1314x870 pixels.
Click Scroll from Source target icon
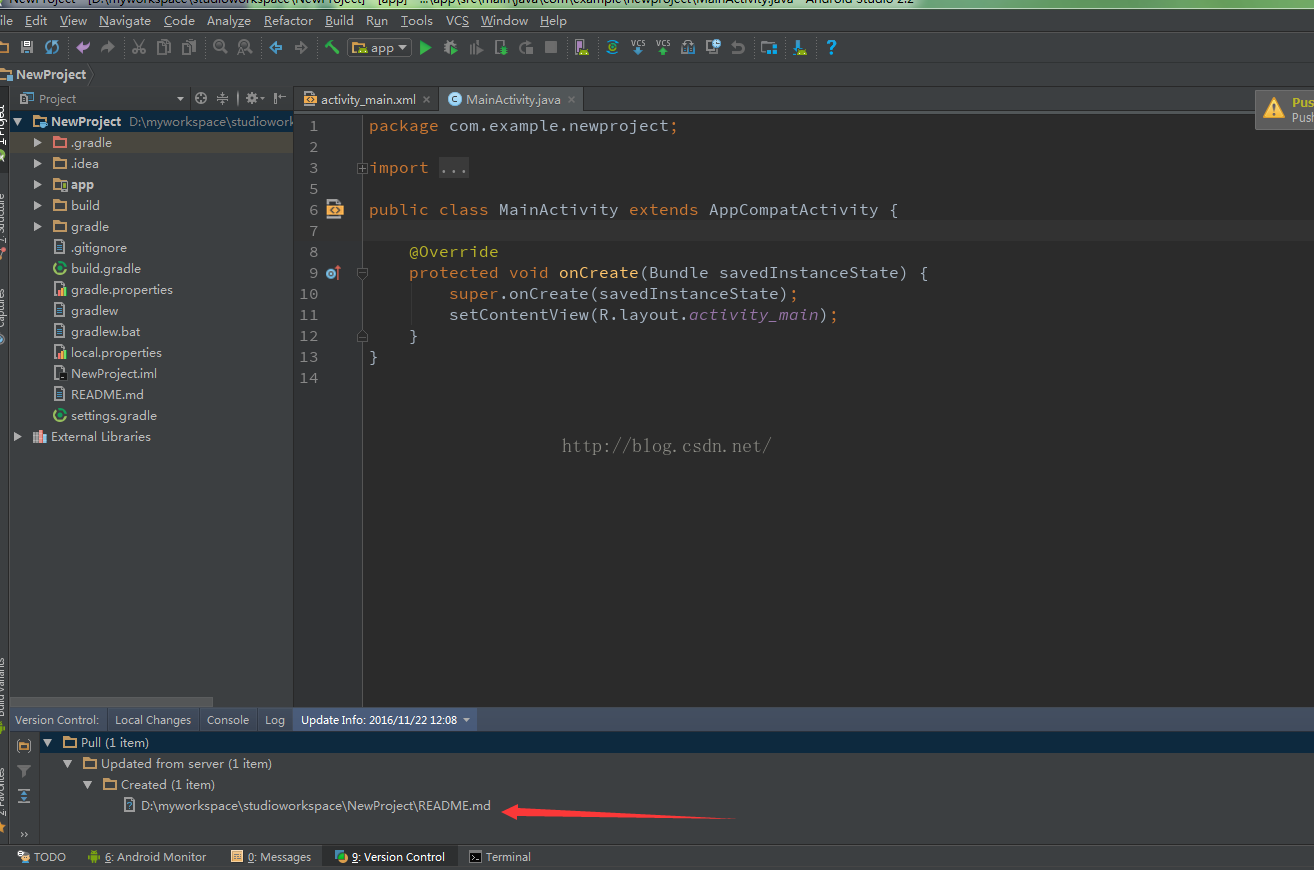[x=201, y=98]
